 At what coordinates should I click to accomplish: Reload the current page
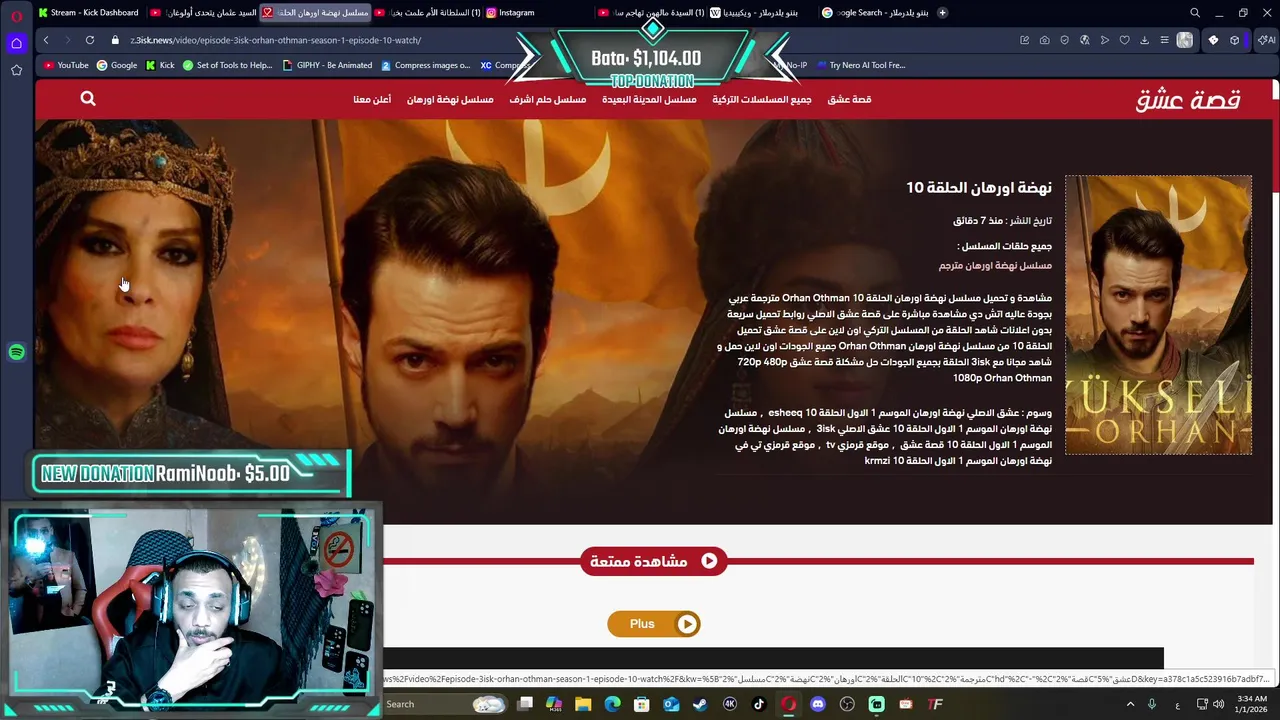(x=90, y=40)
